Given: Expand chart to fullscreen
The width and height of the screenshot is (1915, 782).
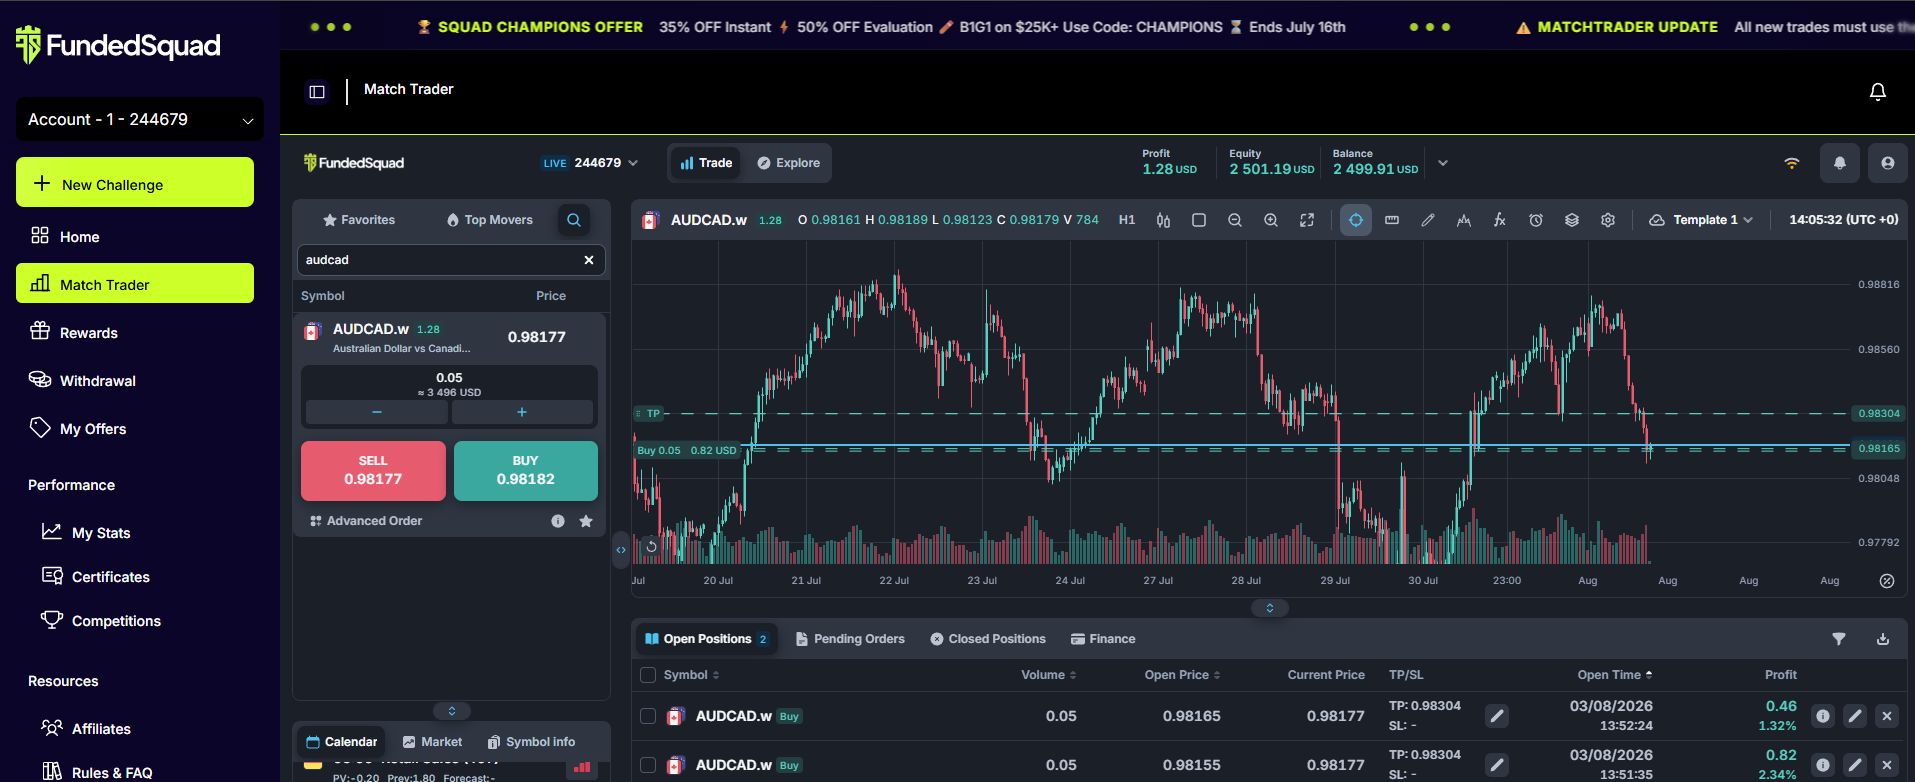Looking at the screenshot, I should coord(1307,220).
